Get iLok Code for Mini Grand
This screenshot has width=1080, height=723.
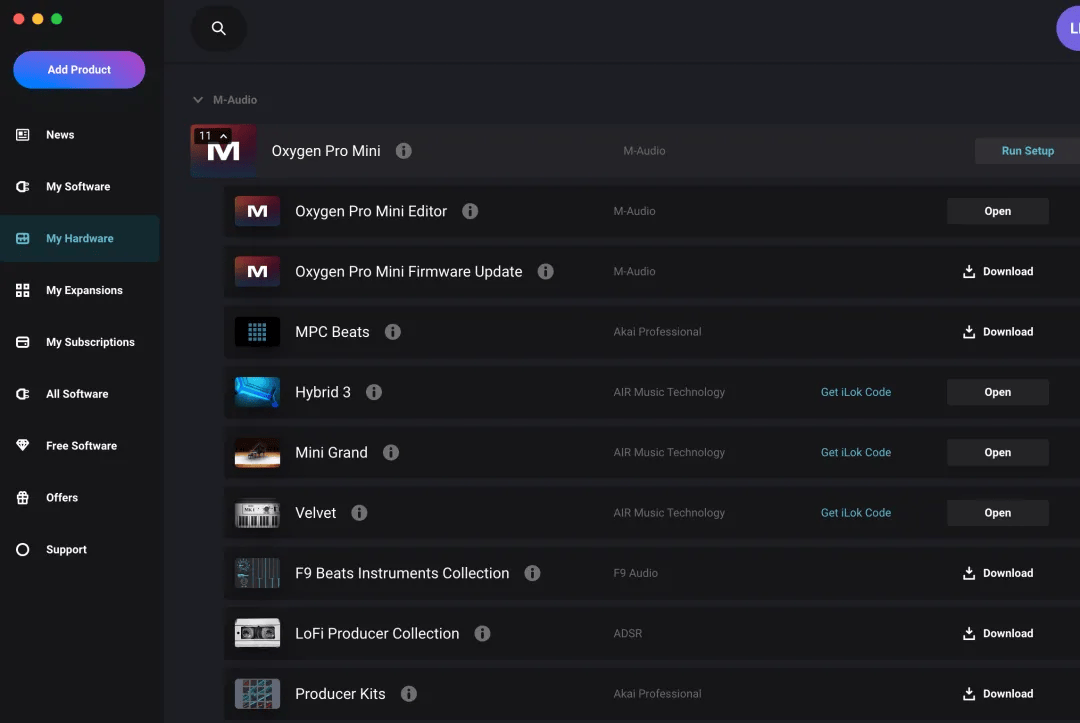coord(855,452)
